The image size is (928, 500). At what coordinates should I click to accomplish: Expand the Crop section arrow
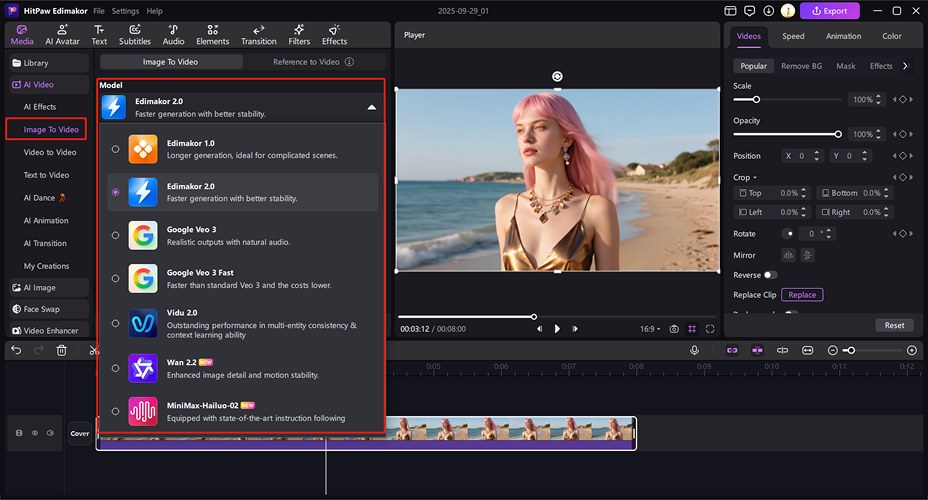click(x=755, y=178)
